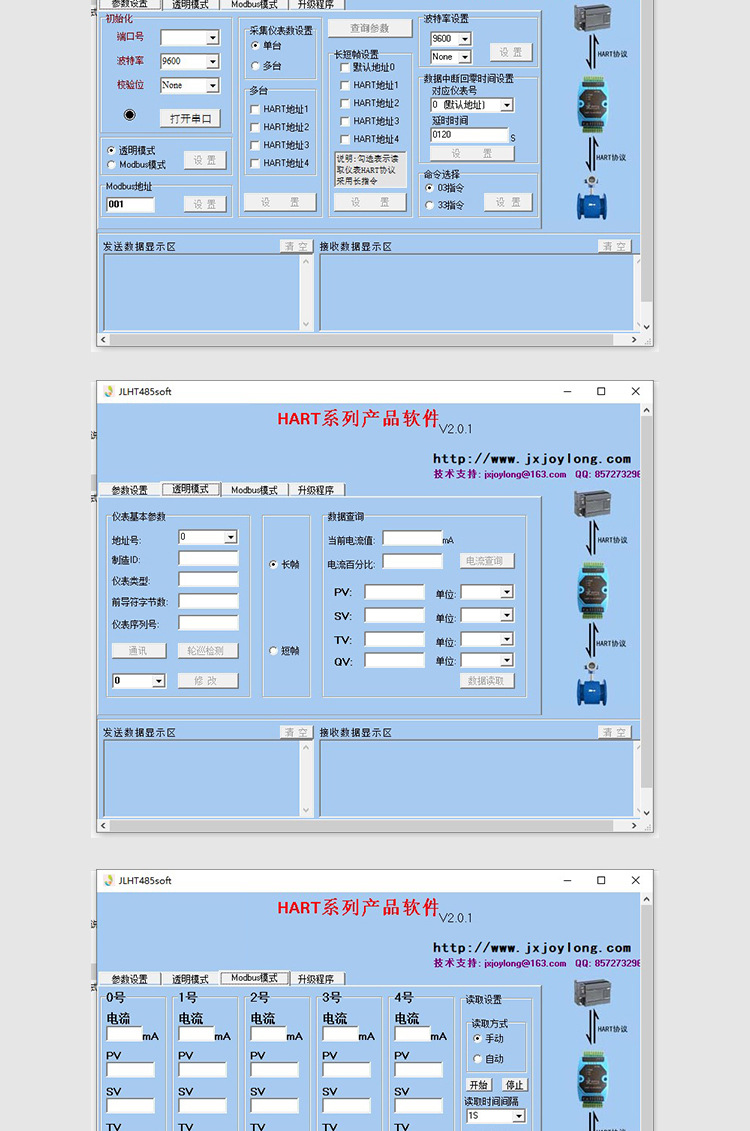Open 9600 dropdown in 波特率设置 group
Image resolution: width=750 pixels, height=1131 pixels.
[464, 39]
